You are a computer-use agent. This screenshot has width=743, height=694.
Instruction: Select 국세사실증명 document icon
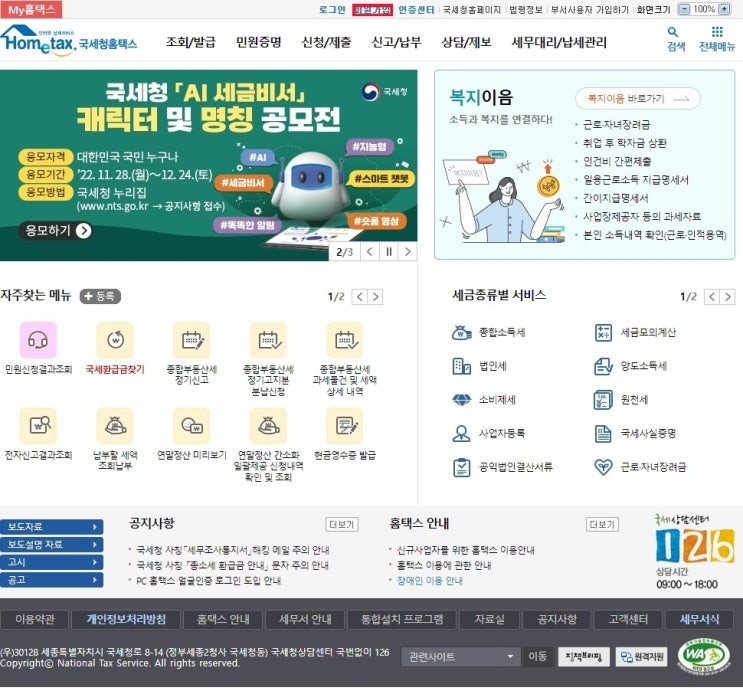pos(603,433)
